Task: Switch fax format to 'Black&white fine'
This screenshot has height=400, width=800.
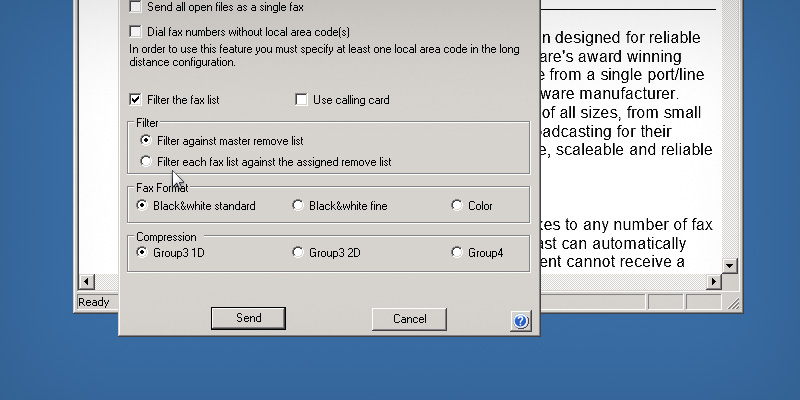Action: tap(298, 206)
